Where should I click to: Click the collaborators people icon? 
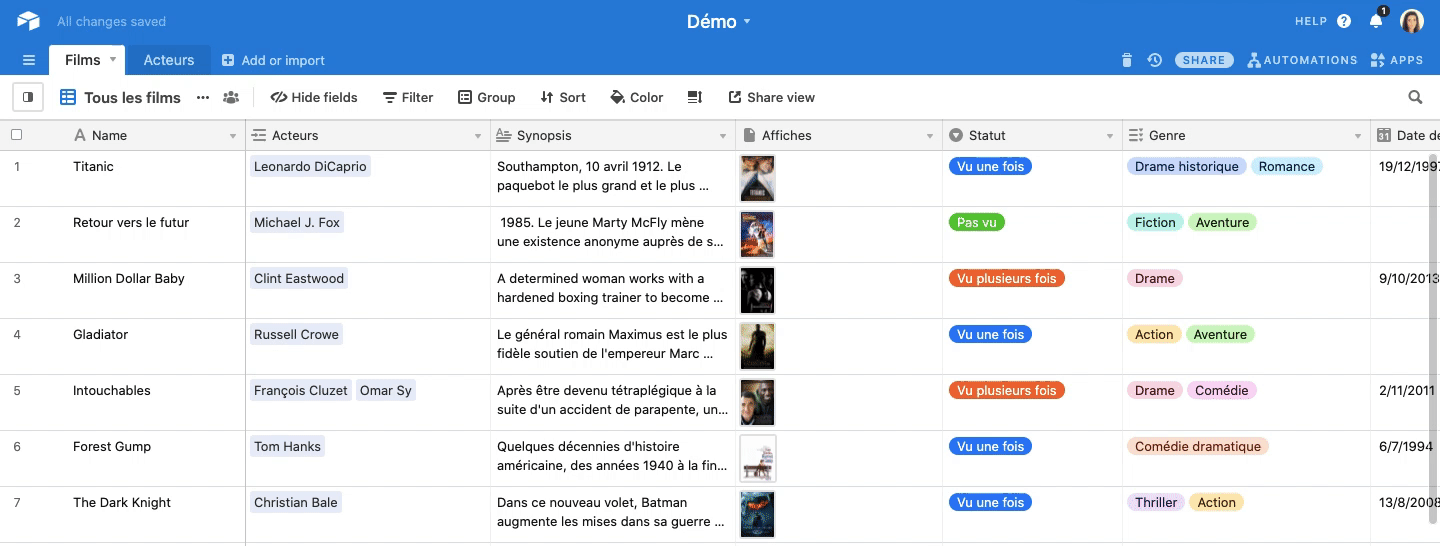231,97
